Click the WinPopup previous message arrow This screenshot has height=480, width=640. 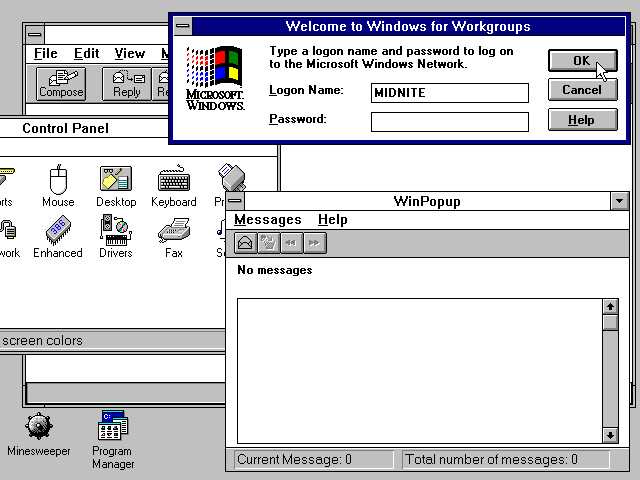click(291, 243)
